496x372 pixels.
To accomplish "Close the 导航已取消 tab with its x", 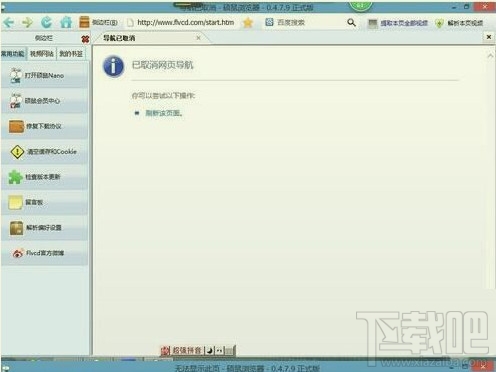I will point(198,38).
